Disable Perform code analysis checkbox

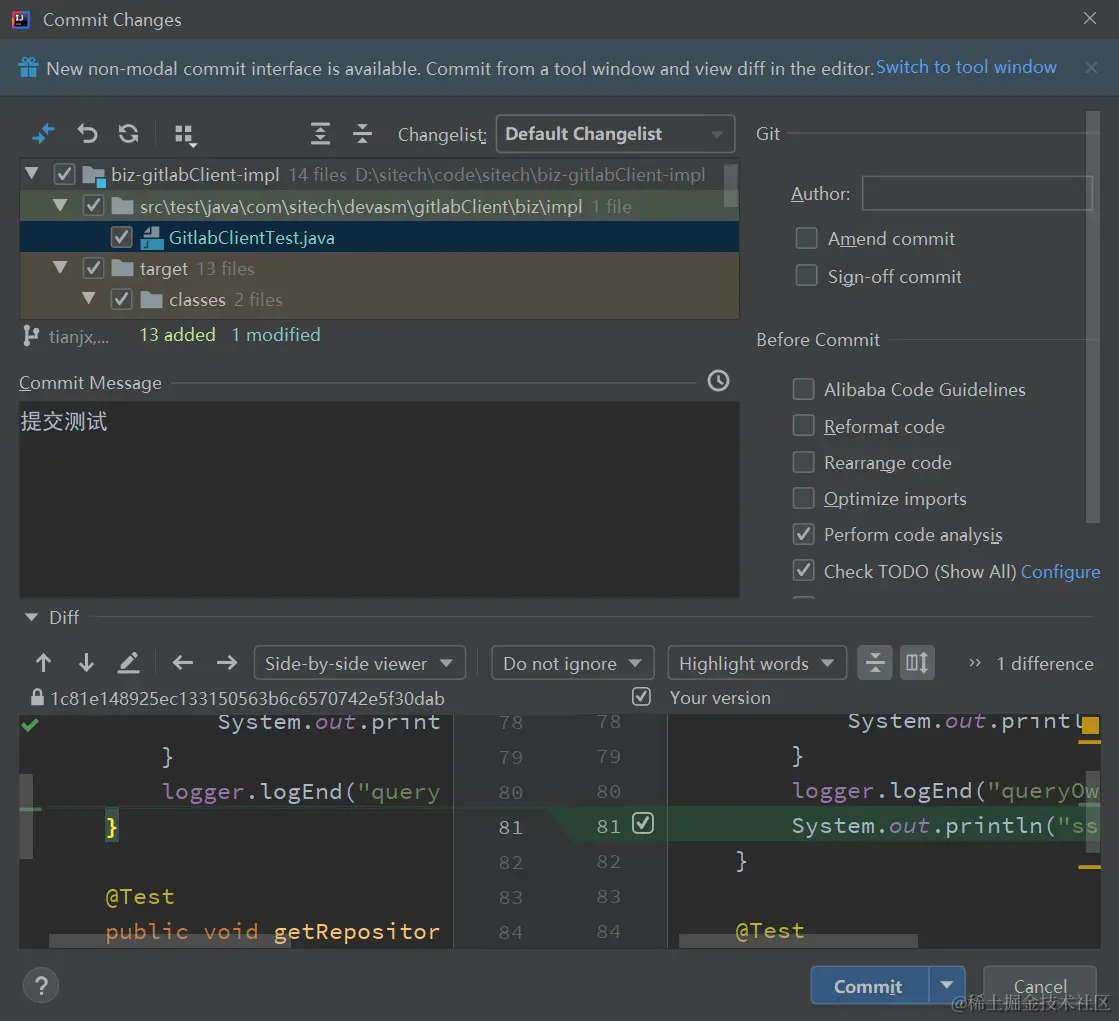(x=804, y=534)
